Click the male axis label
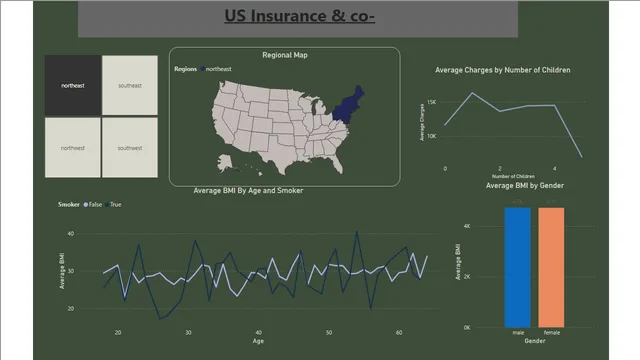The image size is (640, 360). 518,333
